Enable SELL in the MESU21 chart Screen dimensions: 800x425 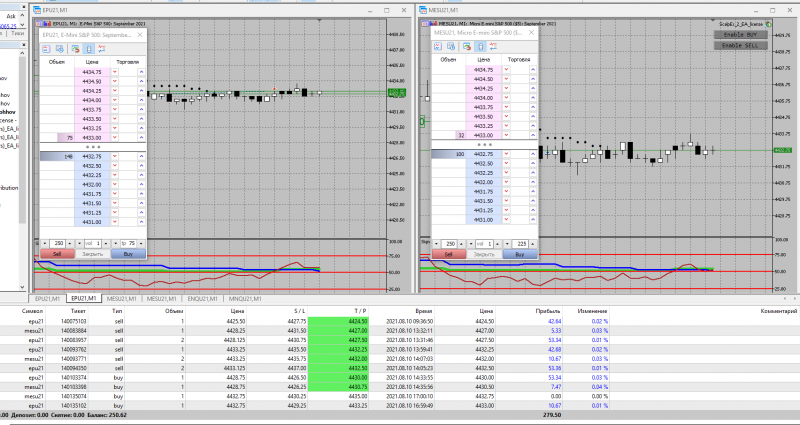pyautogui.click(x=735, y=45)
